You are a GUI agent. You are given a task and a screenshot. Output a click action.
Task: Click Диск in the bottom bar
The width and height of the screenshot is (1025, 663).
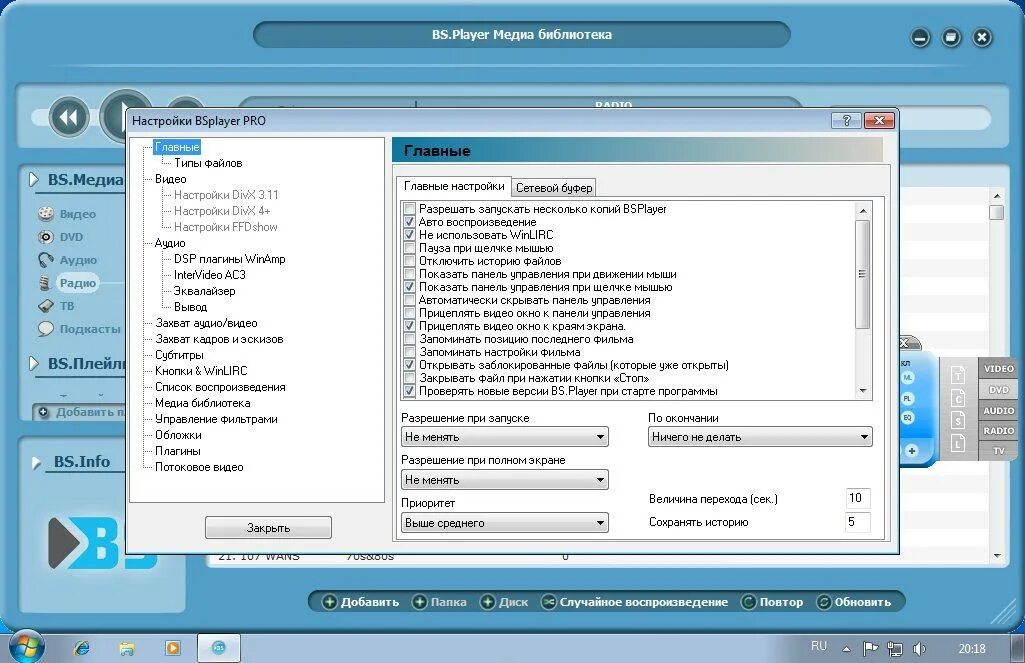tap(505, 602)
